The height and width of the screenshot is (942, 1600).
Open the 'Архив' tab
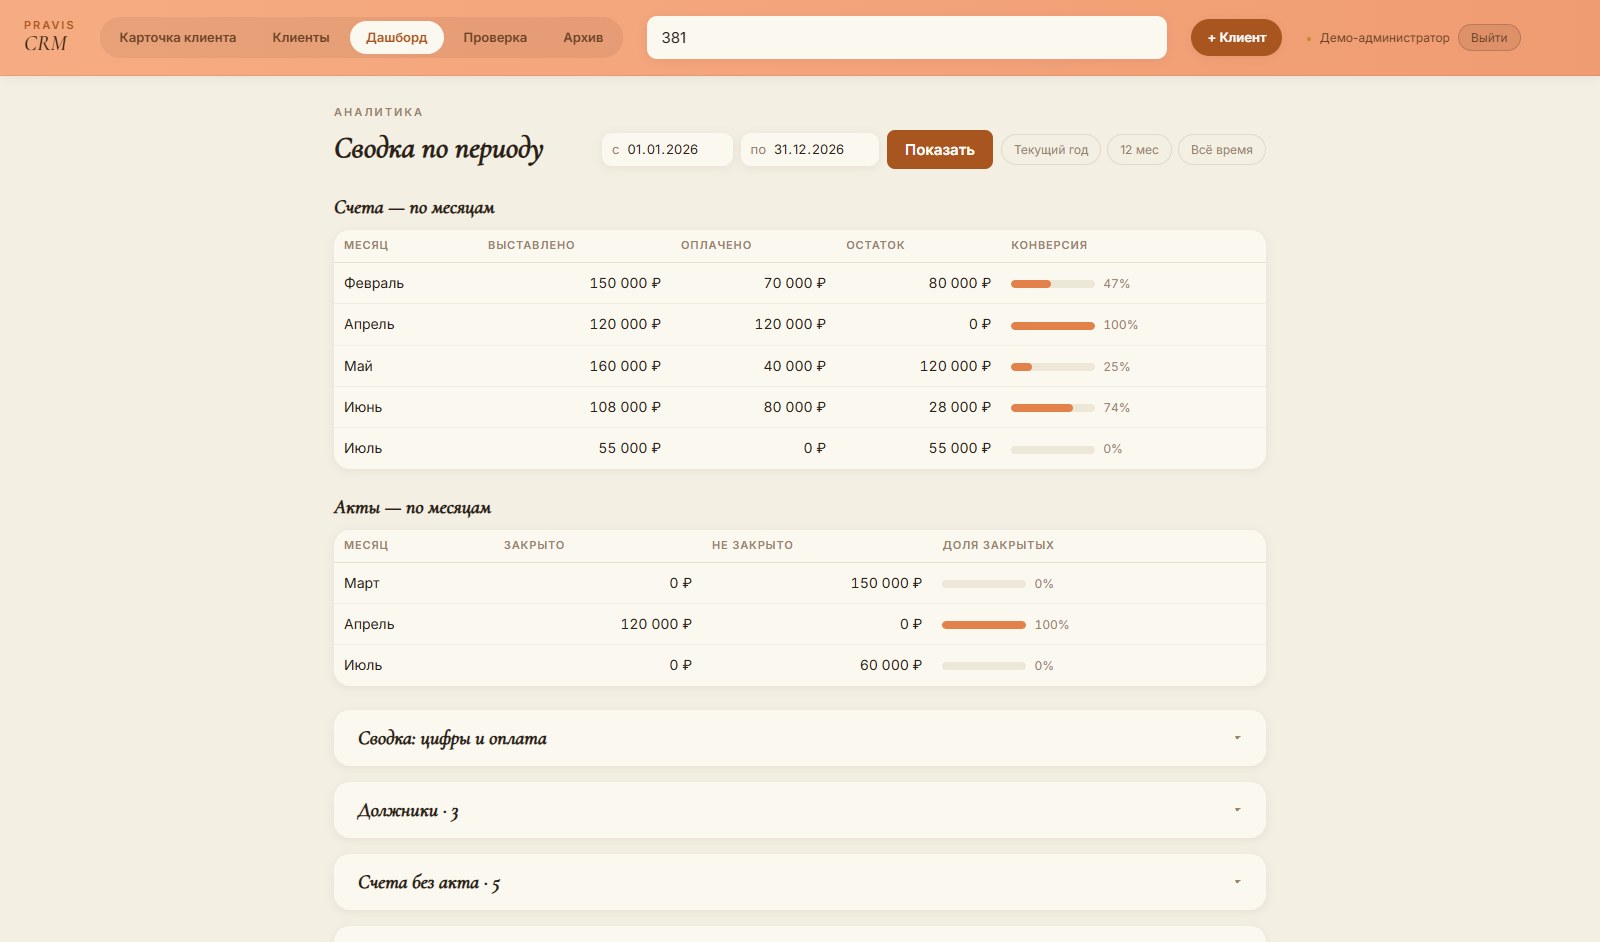583,38
